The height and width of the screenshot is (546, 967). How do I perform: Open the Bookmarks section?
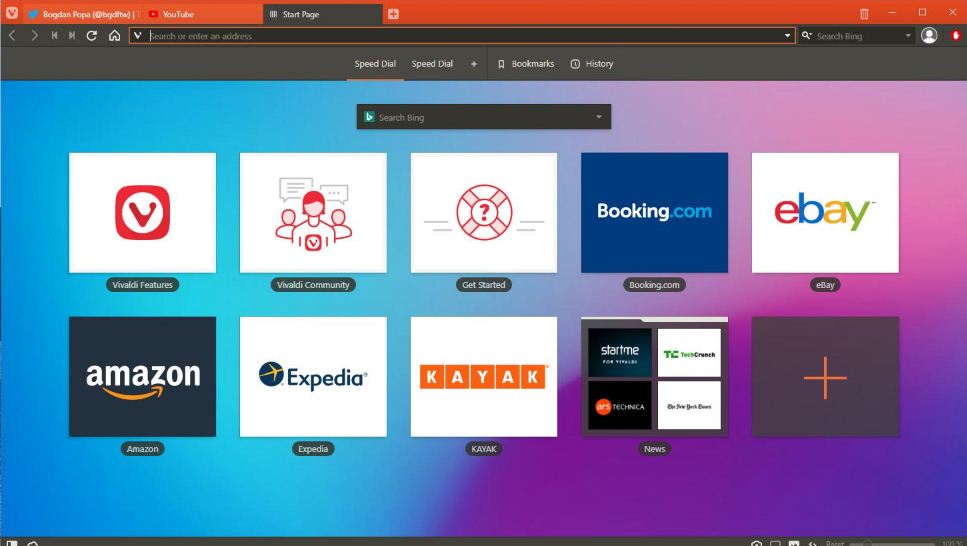tap(526, 64)
